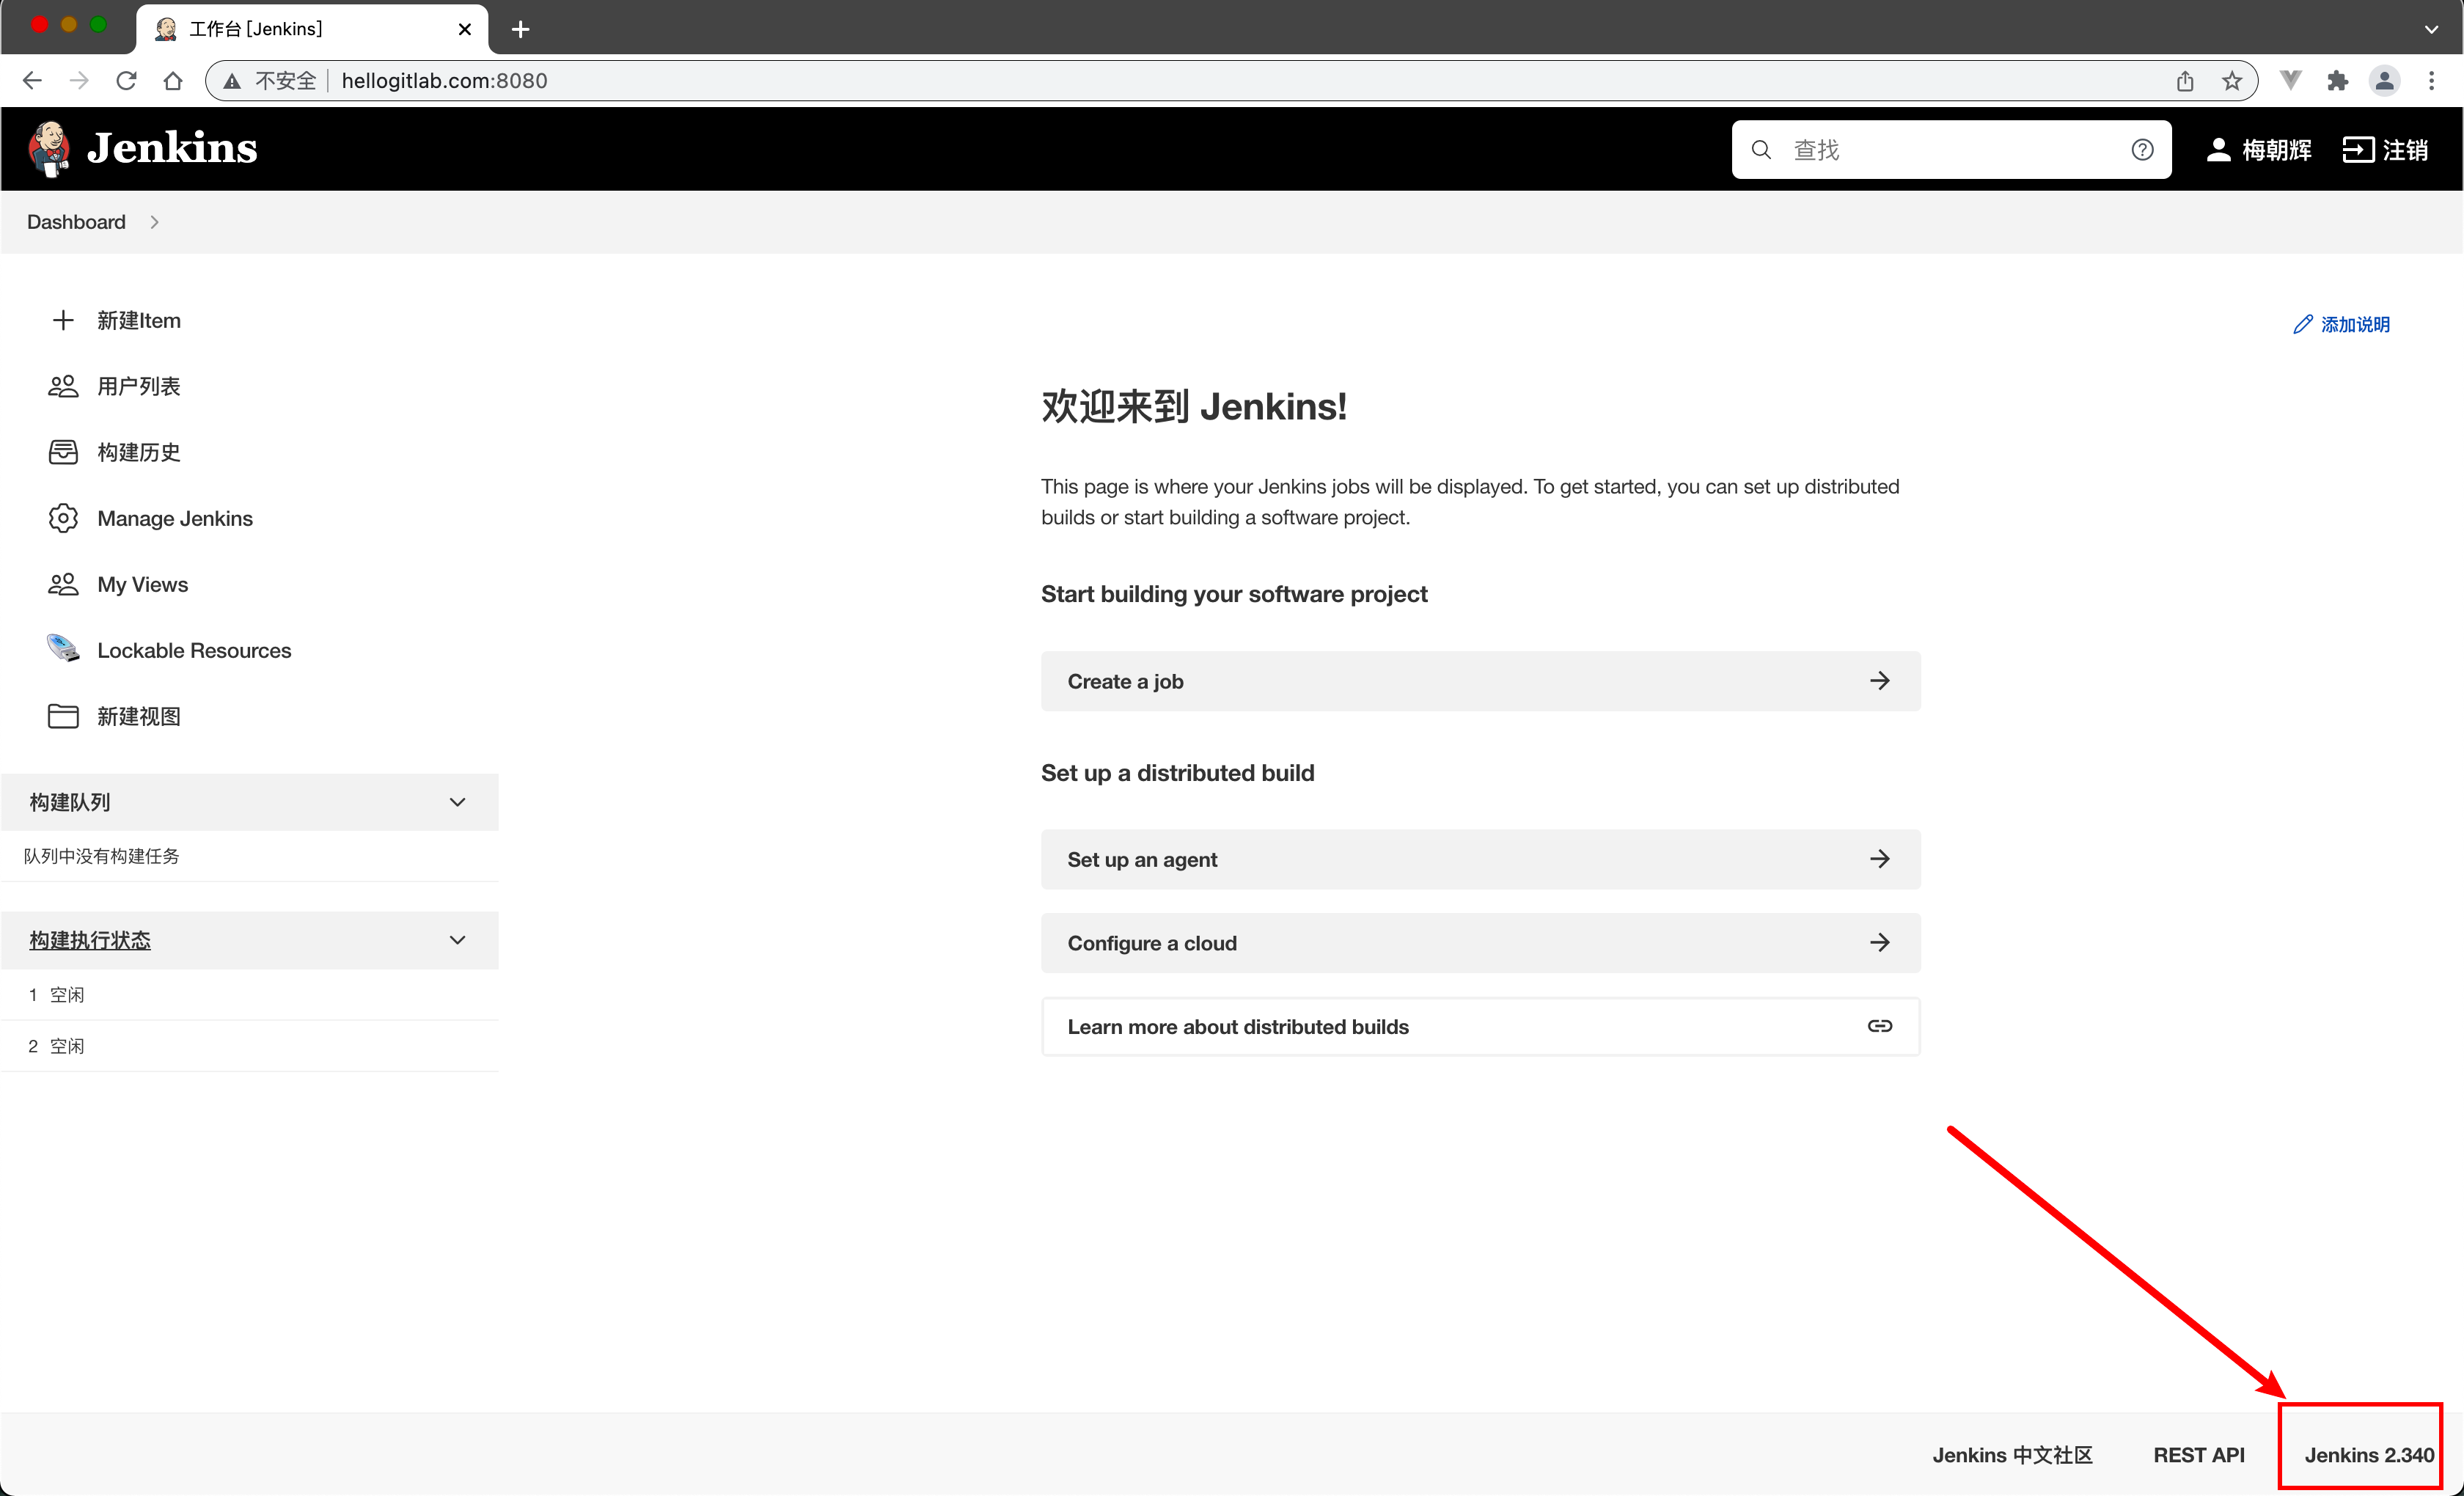This screenshot has height=1496, width=2464.
Task: Expand the Dashboard breadcrumb chevron
Action: point(154,222)
